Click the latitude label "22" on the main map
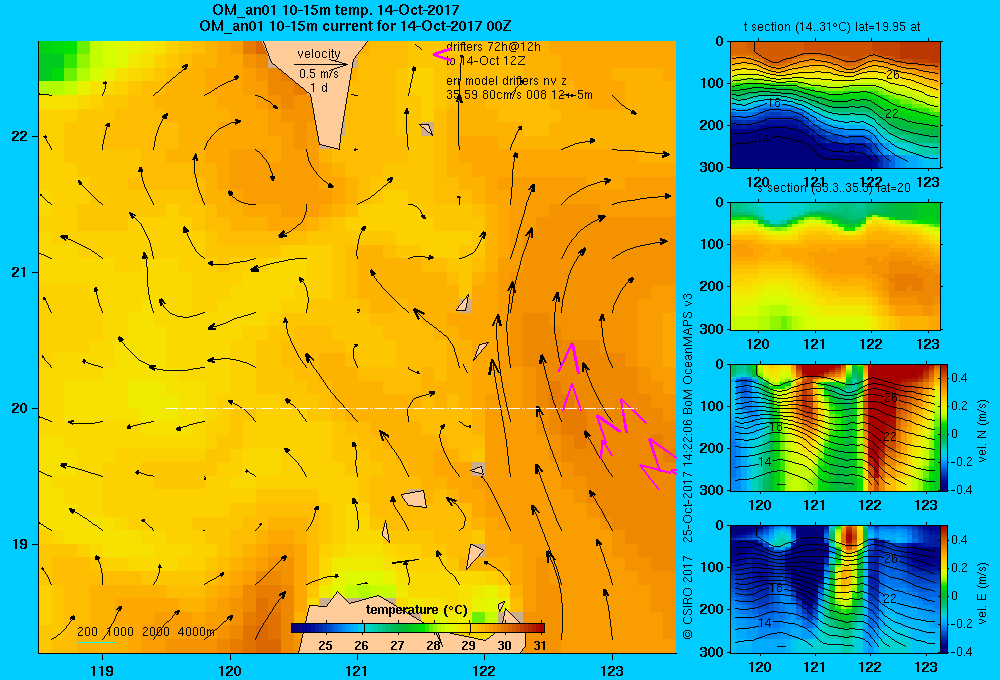The image size is (1000, 680). [19, 137]
